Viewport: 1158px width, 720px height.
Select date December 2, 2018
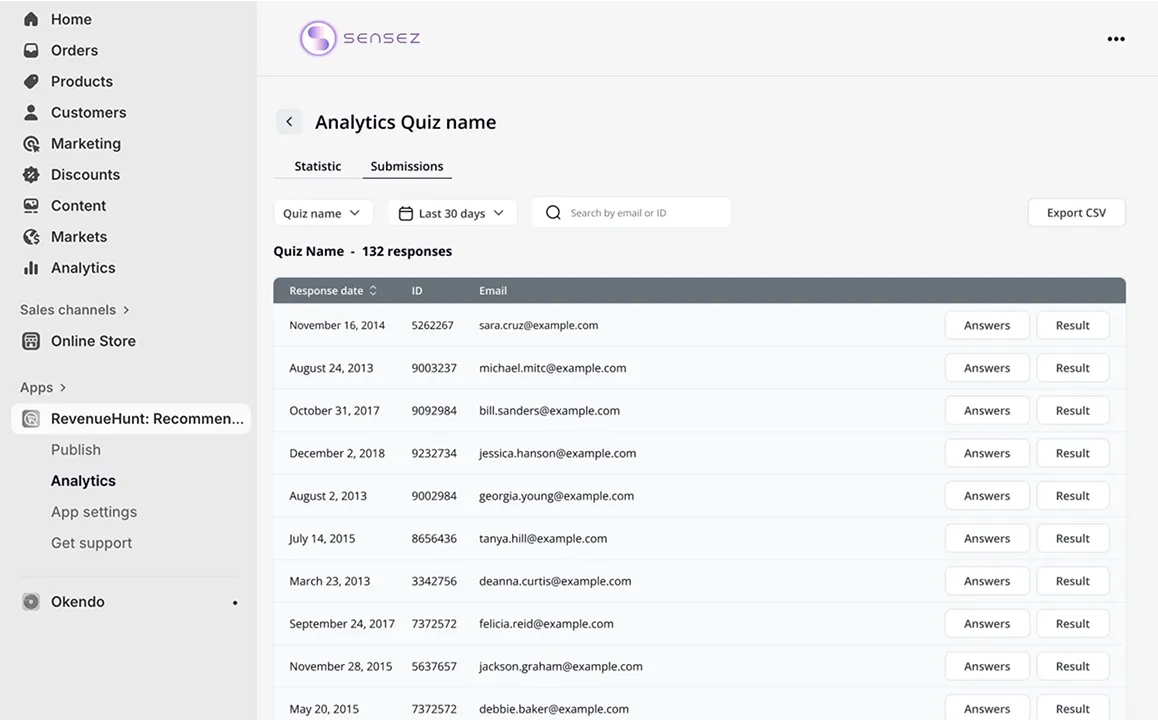[337, 453]
